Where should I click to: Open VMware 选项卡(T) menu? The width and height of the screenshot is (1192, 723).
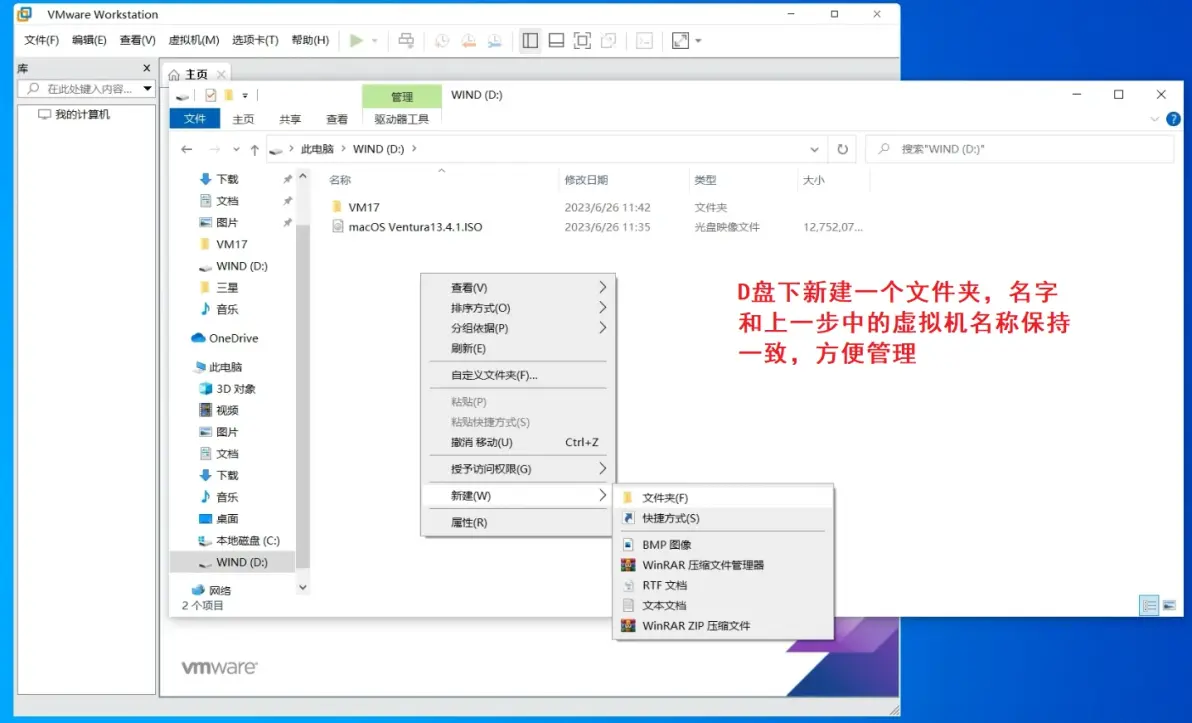tap(255, 40)
